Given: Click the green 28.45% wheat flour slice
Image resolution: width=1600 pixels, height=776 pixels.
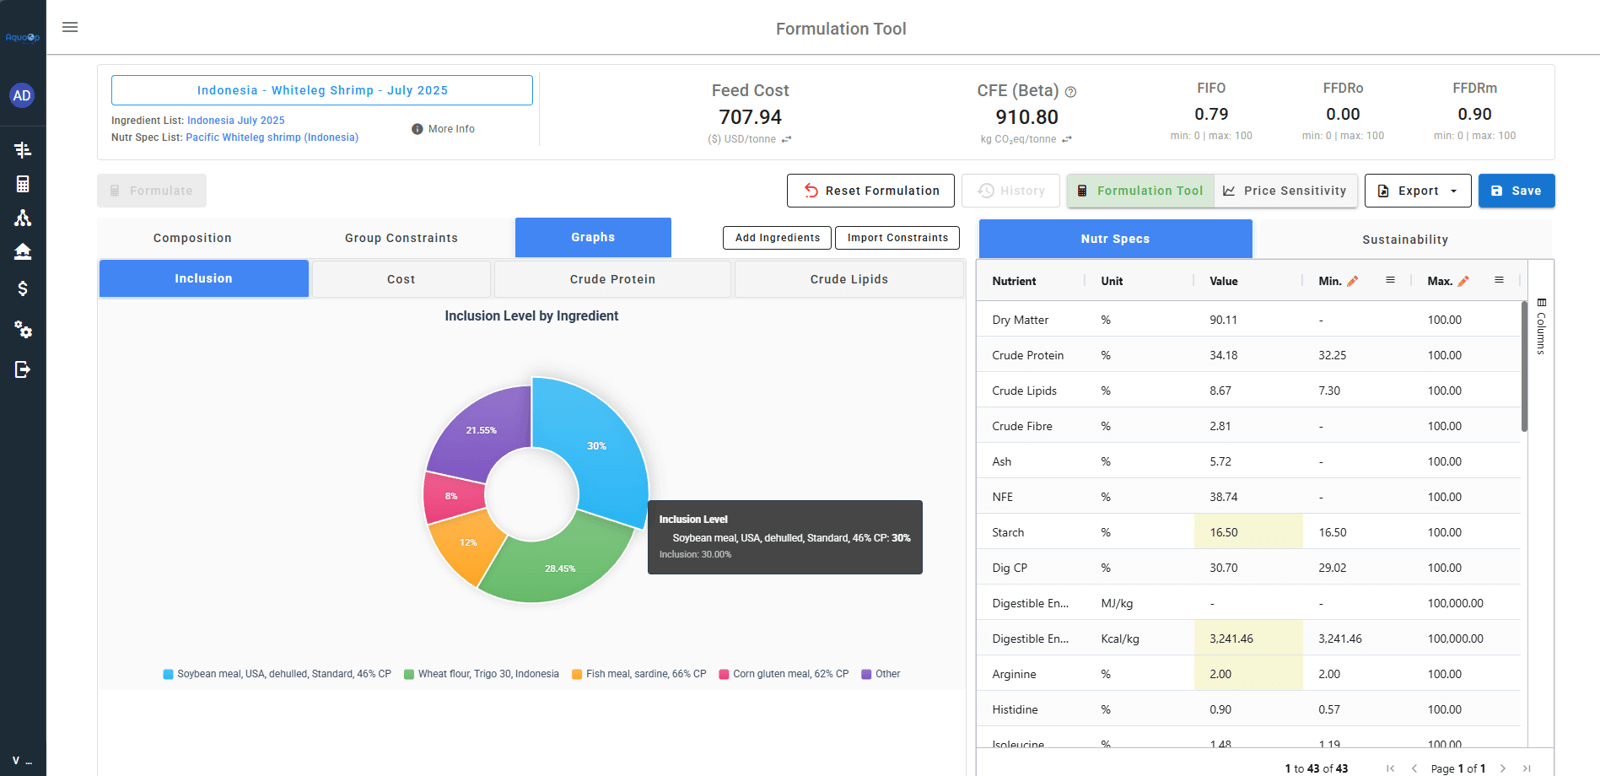Looking at the screenshot, I should (558, 568).
